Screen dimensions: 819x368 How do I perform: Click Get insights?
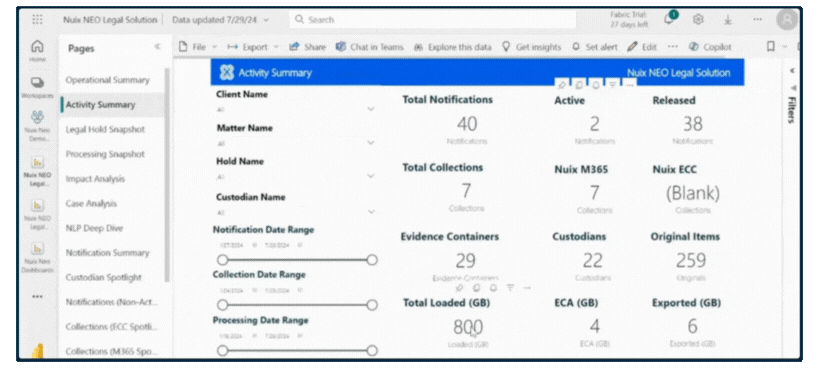531,47
